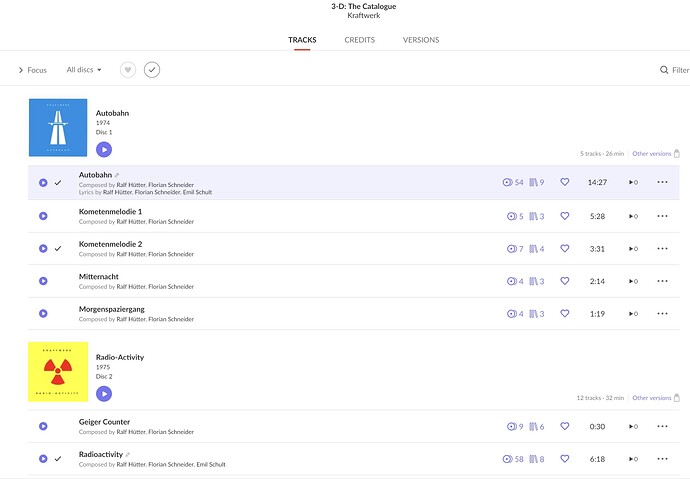Open Ralf Hütter composer link under Mitternacht
The image size is (690, 479).
click(131, 286)
